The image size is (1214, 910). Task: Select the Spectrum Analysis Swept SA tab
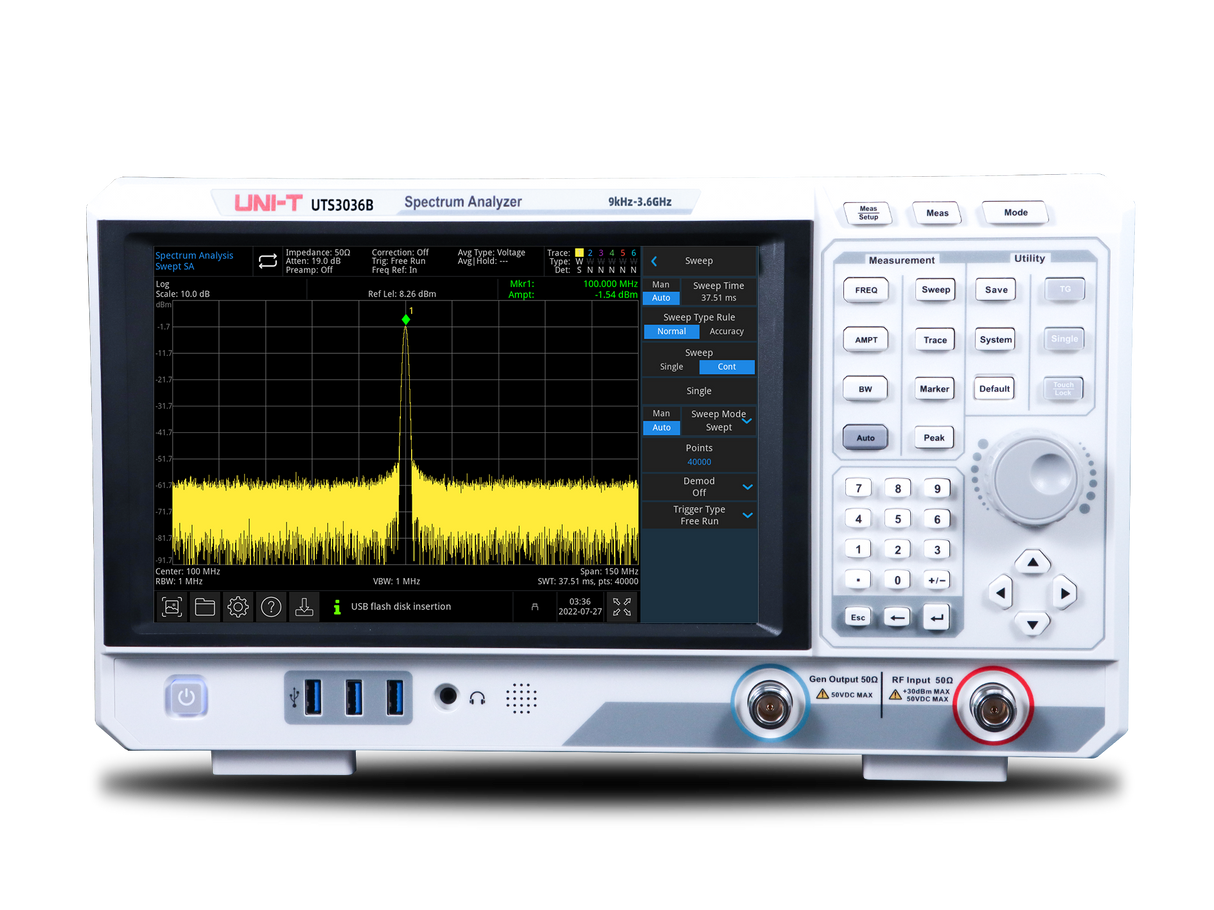(196, 260)
